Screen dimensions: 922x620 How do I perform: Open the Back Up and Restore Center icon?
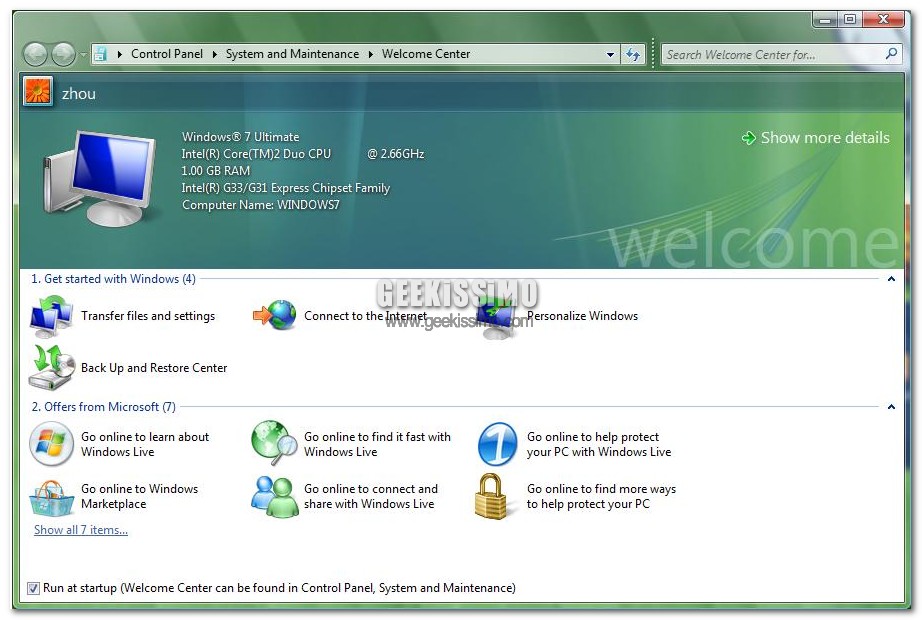click(52, 367)
